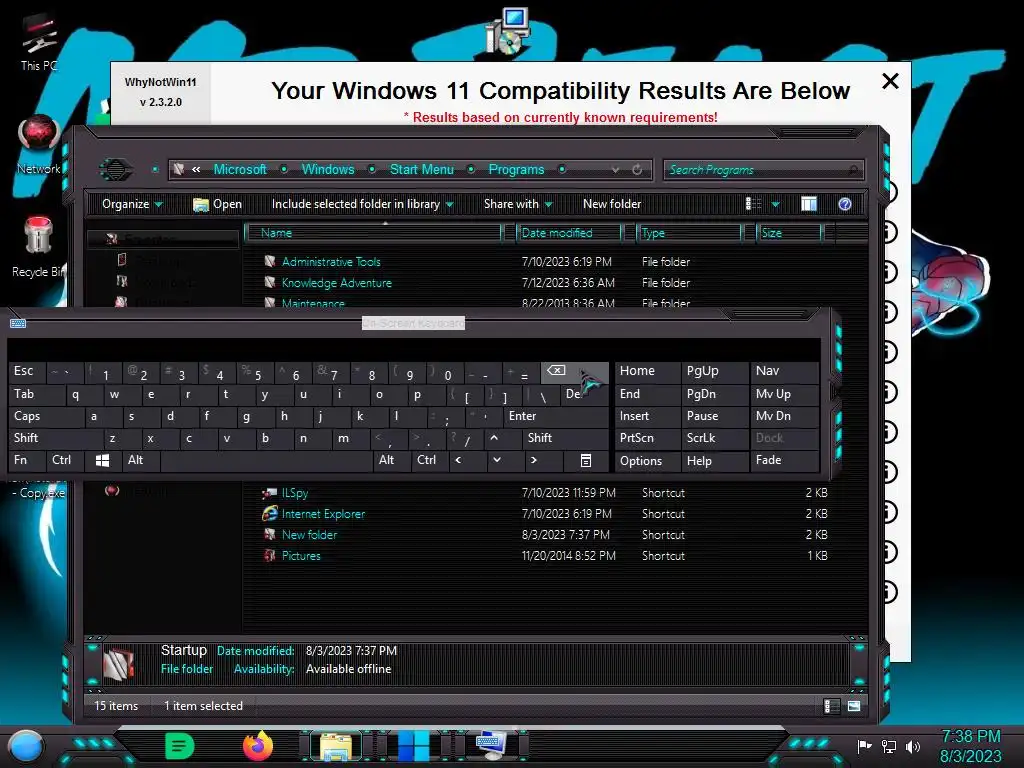Expand the breadcrumb arrow after Start Menu

coord(471,170)
